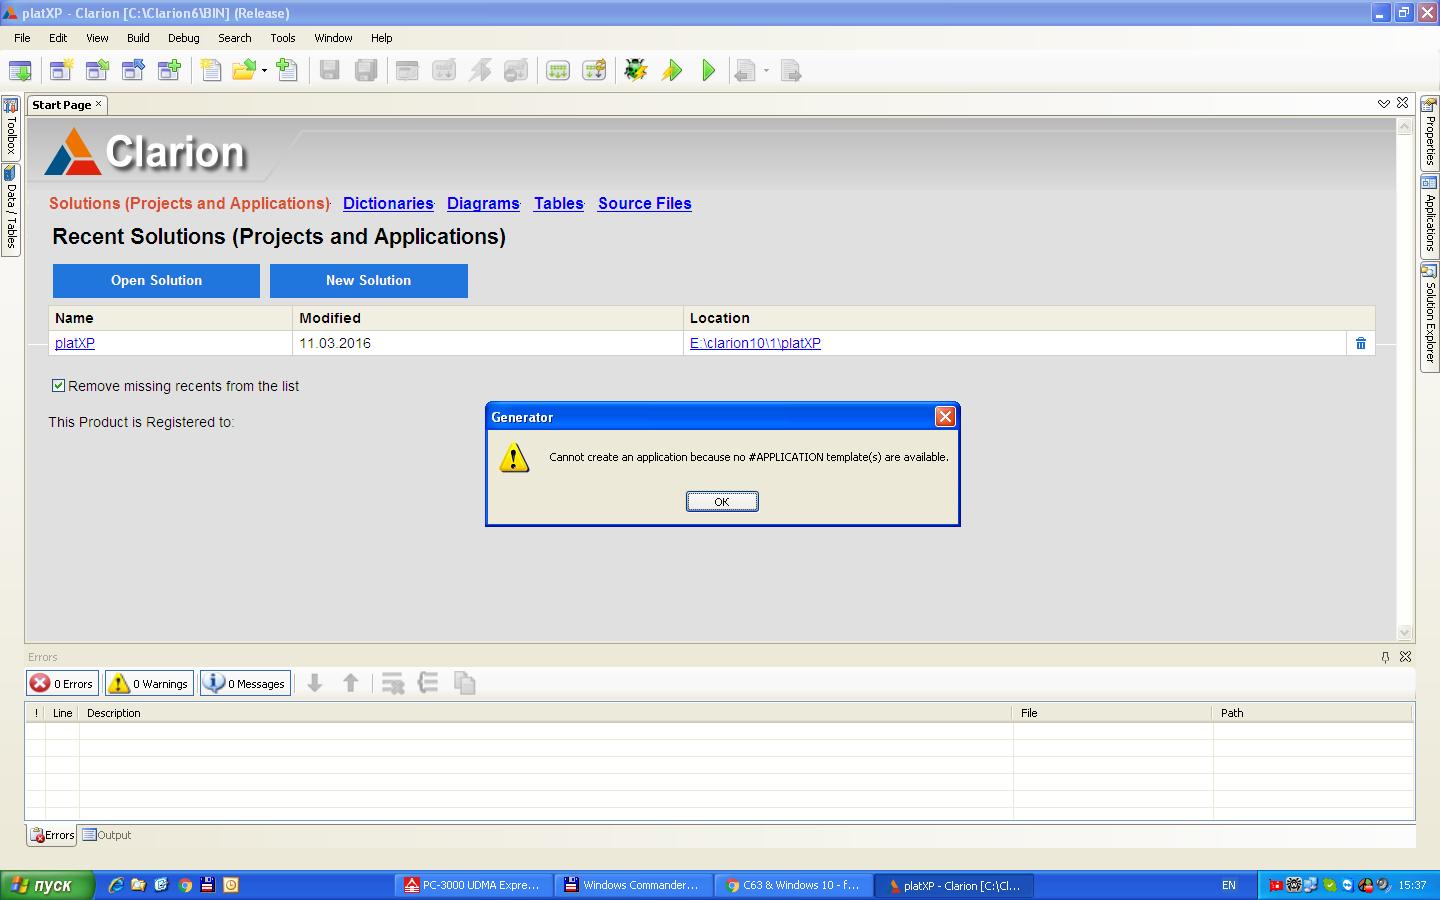This screenshot has height=900, width=1440.
Task: Click the play with lightning bolt icon
Action: [x=672, y=70]
